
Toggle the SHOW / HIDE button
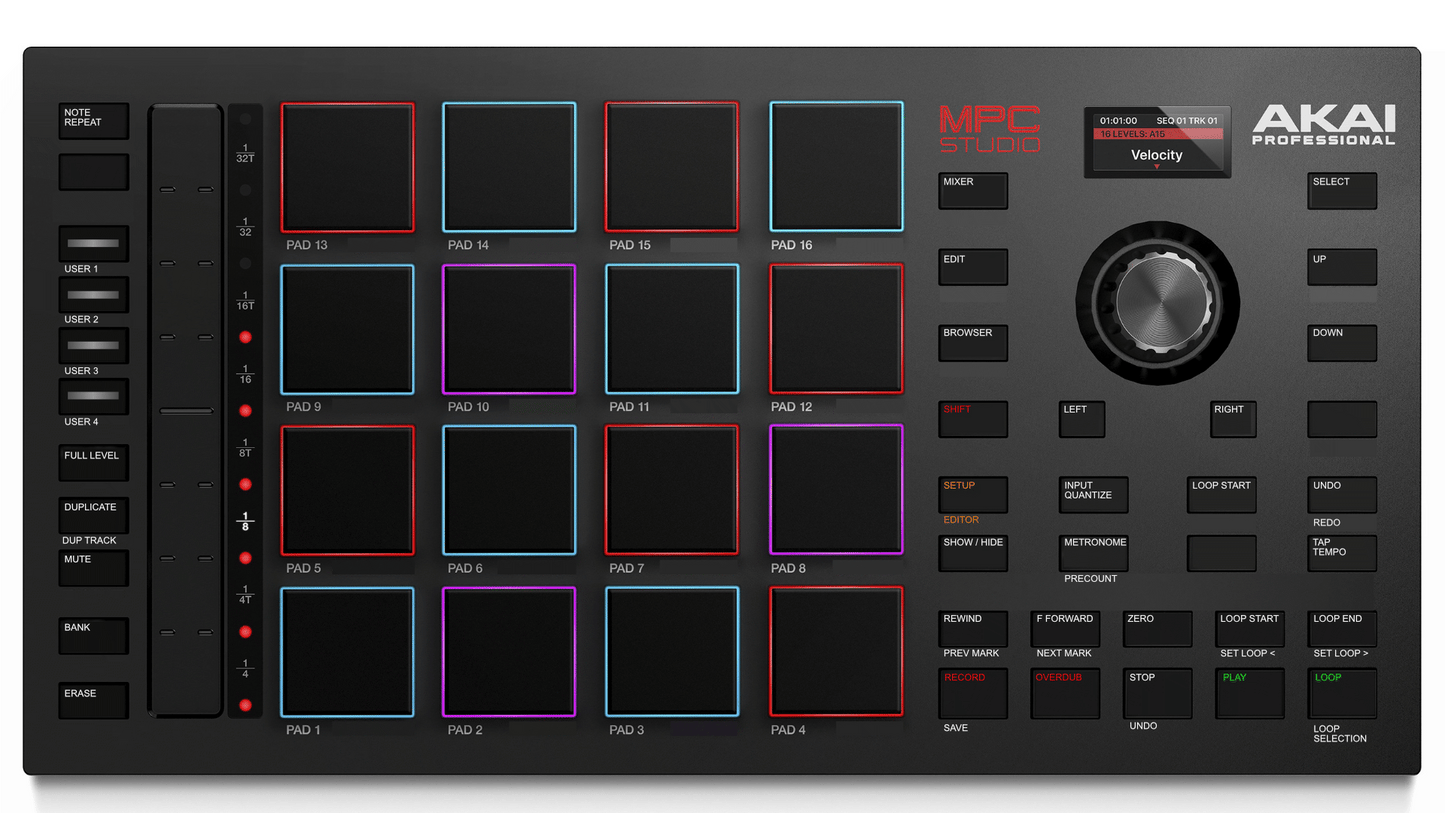coord(973,553)
